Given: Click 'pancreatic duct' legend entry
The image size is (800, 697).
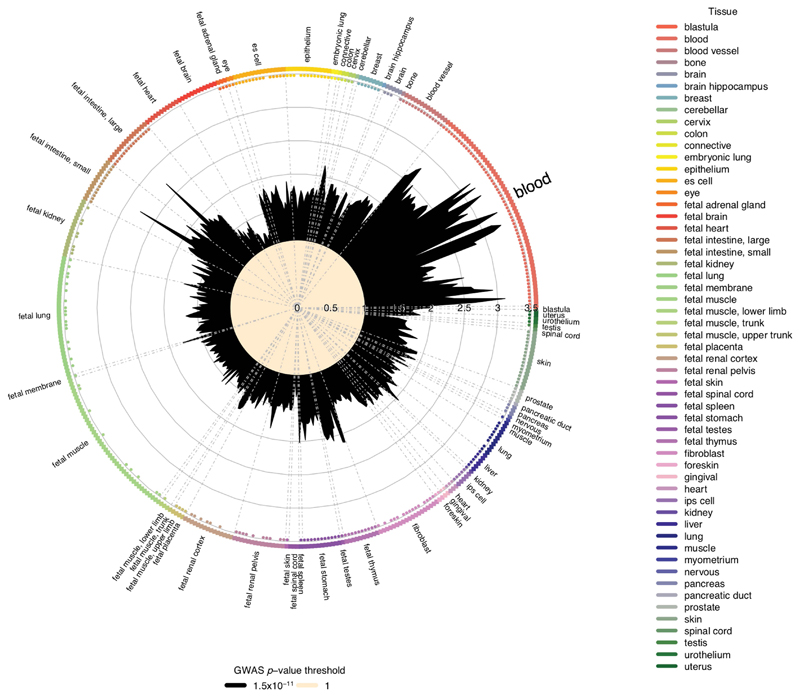Looking at the screenshot, I should [x=717, y=596].
